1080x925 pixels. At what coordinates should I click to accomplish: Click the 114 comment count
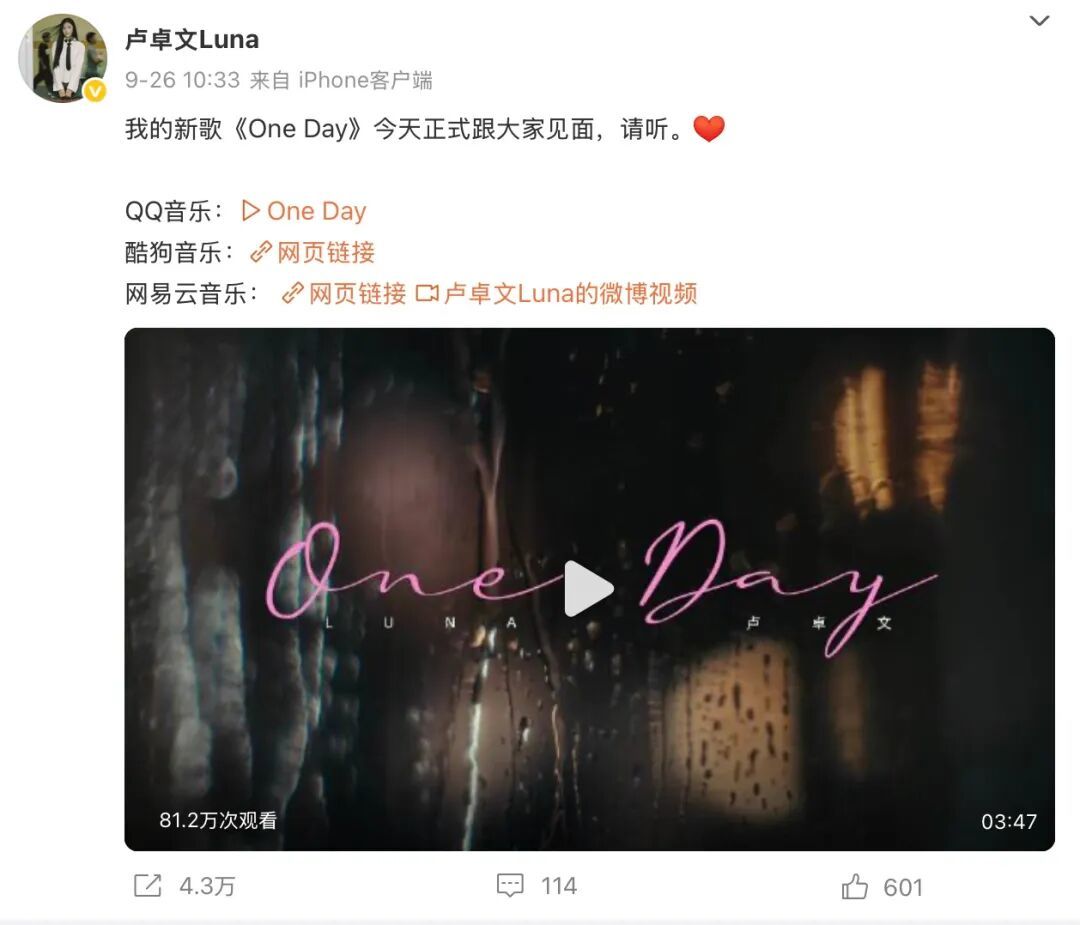tap(559, 886)
